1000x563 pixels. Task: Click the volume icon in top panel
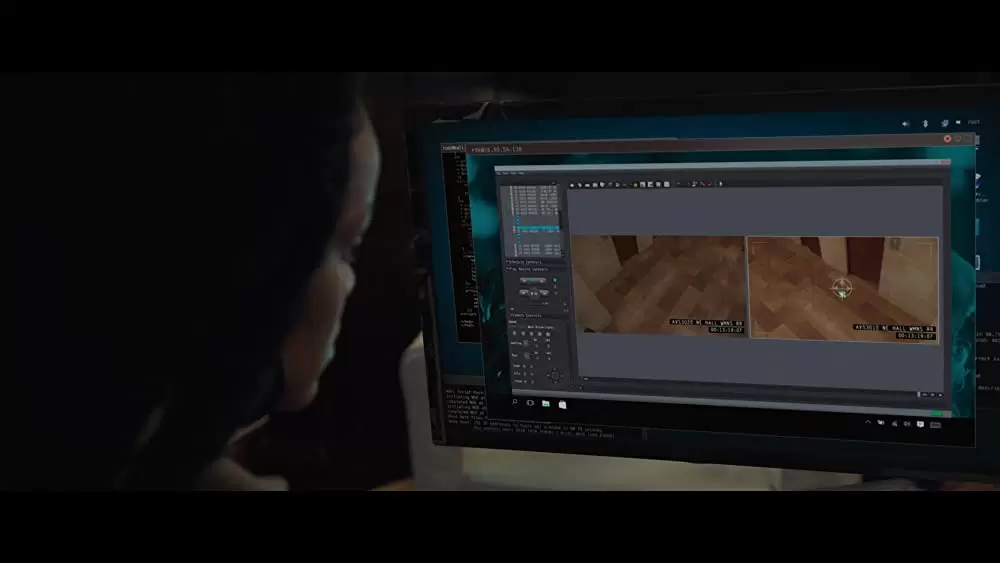(906, 124)
